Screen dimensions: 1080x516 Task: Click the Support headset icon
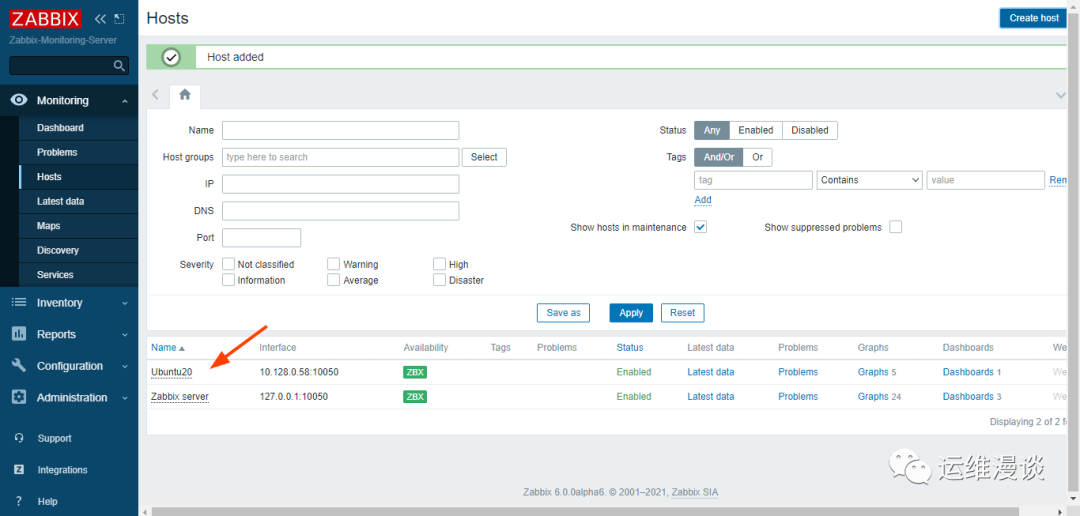coord(19,438)
